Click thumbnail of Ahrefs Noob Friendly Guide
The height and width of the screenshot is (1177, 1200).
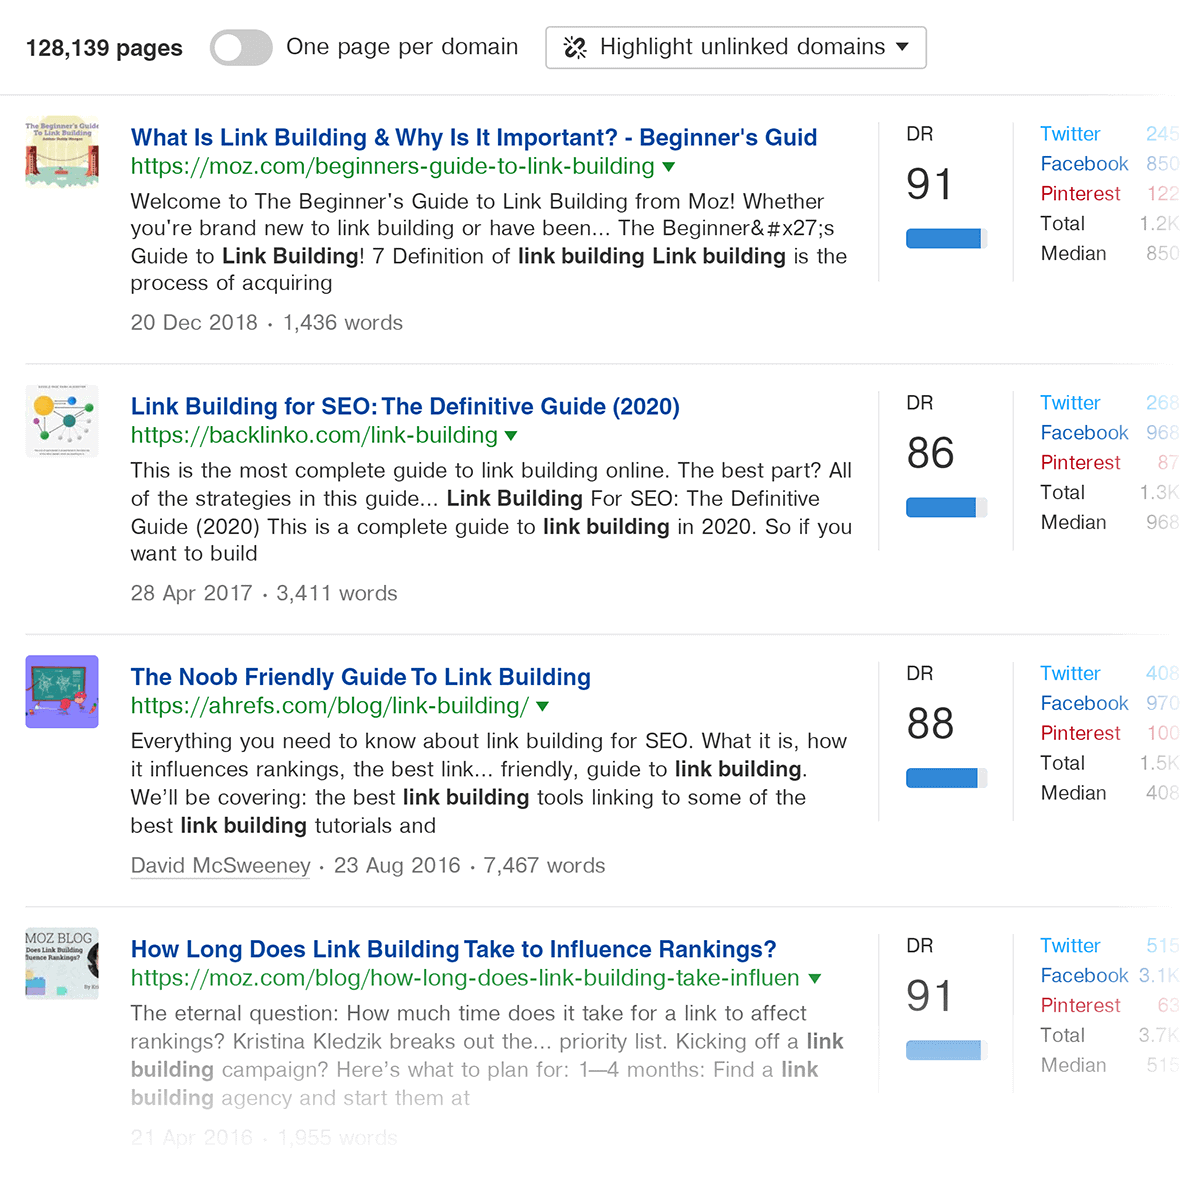click(x=62, y=691)
